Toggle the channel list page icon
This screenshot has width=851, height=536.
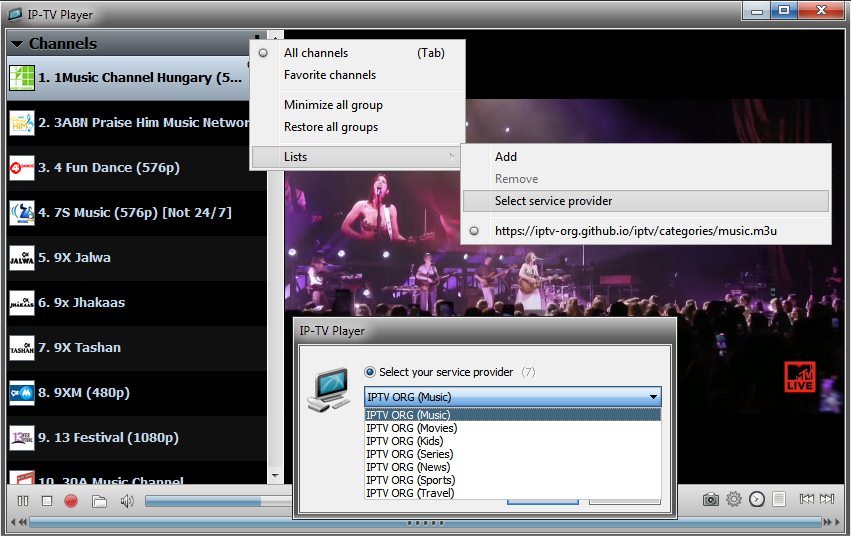tap(779, 499)
